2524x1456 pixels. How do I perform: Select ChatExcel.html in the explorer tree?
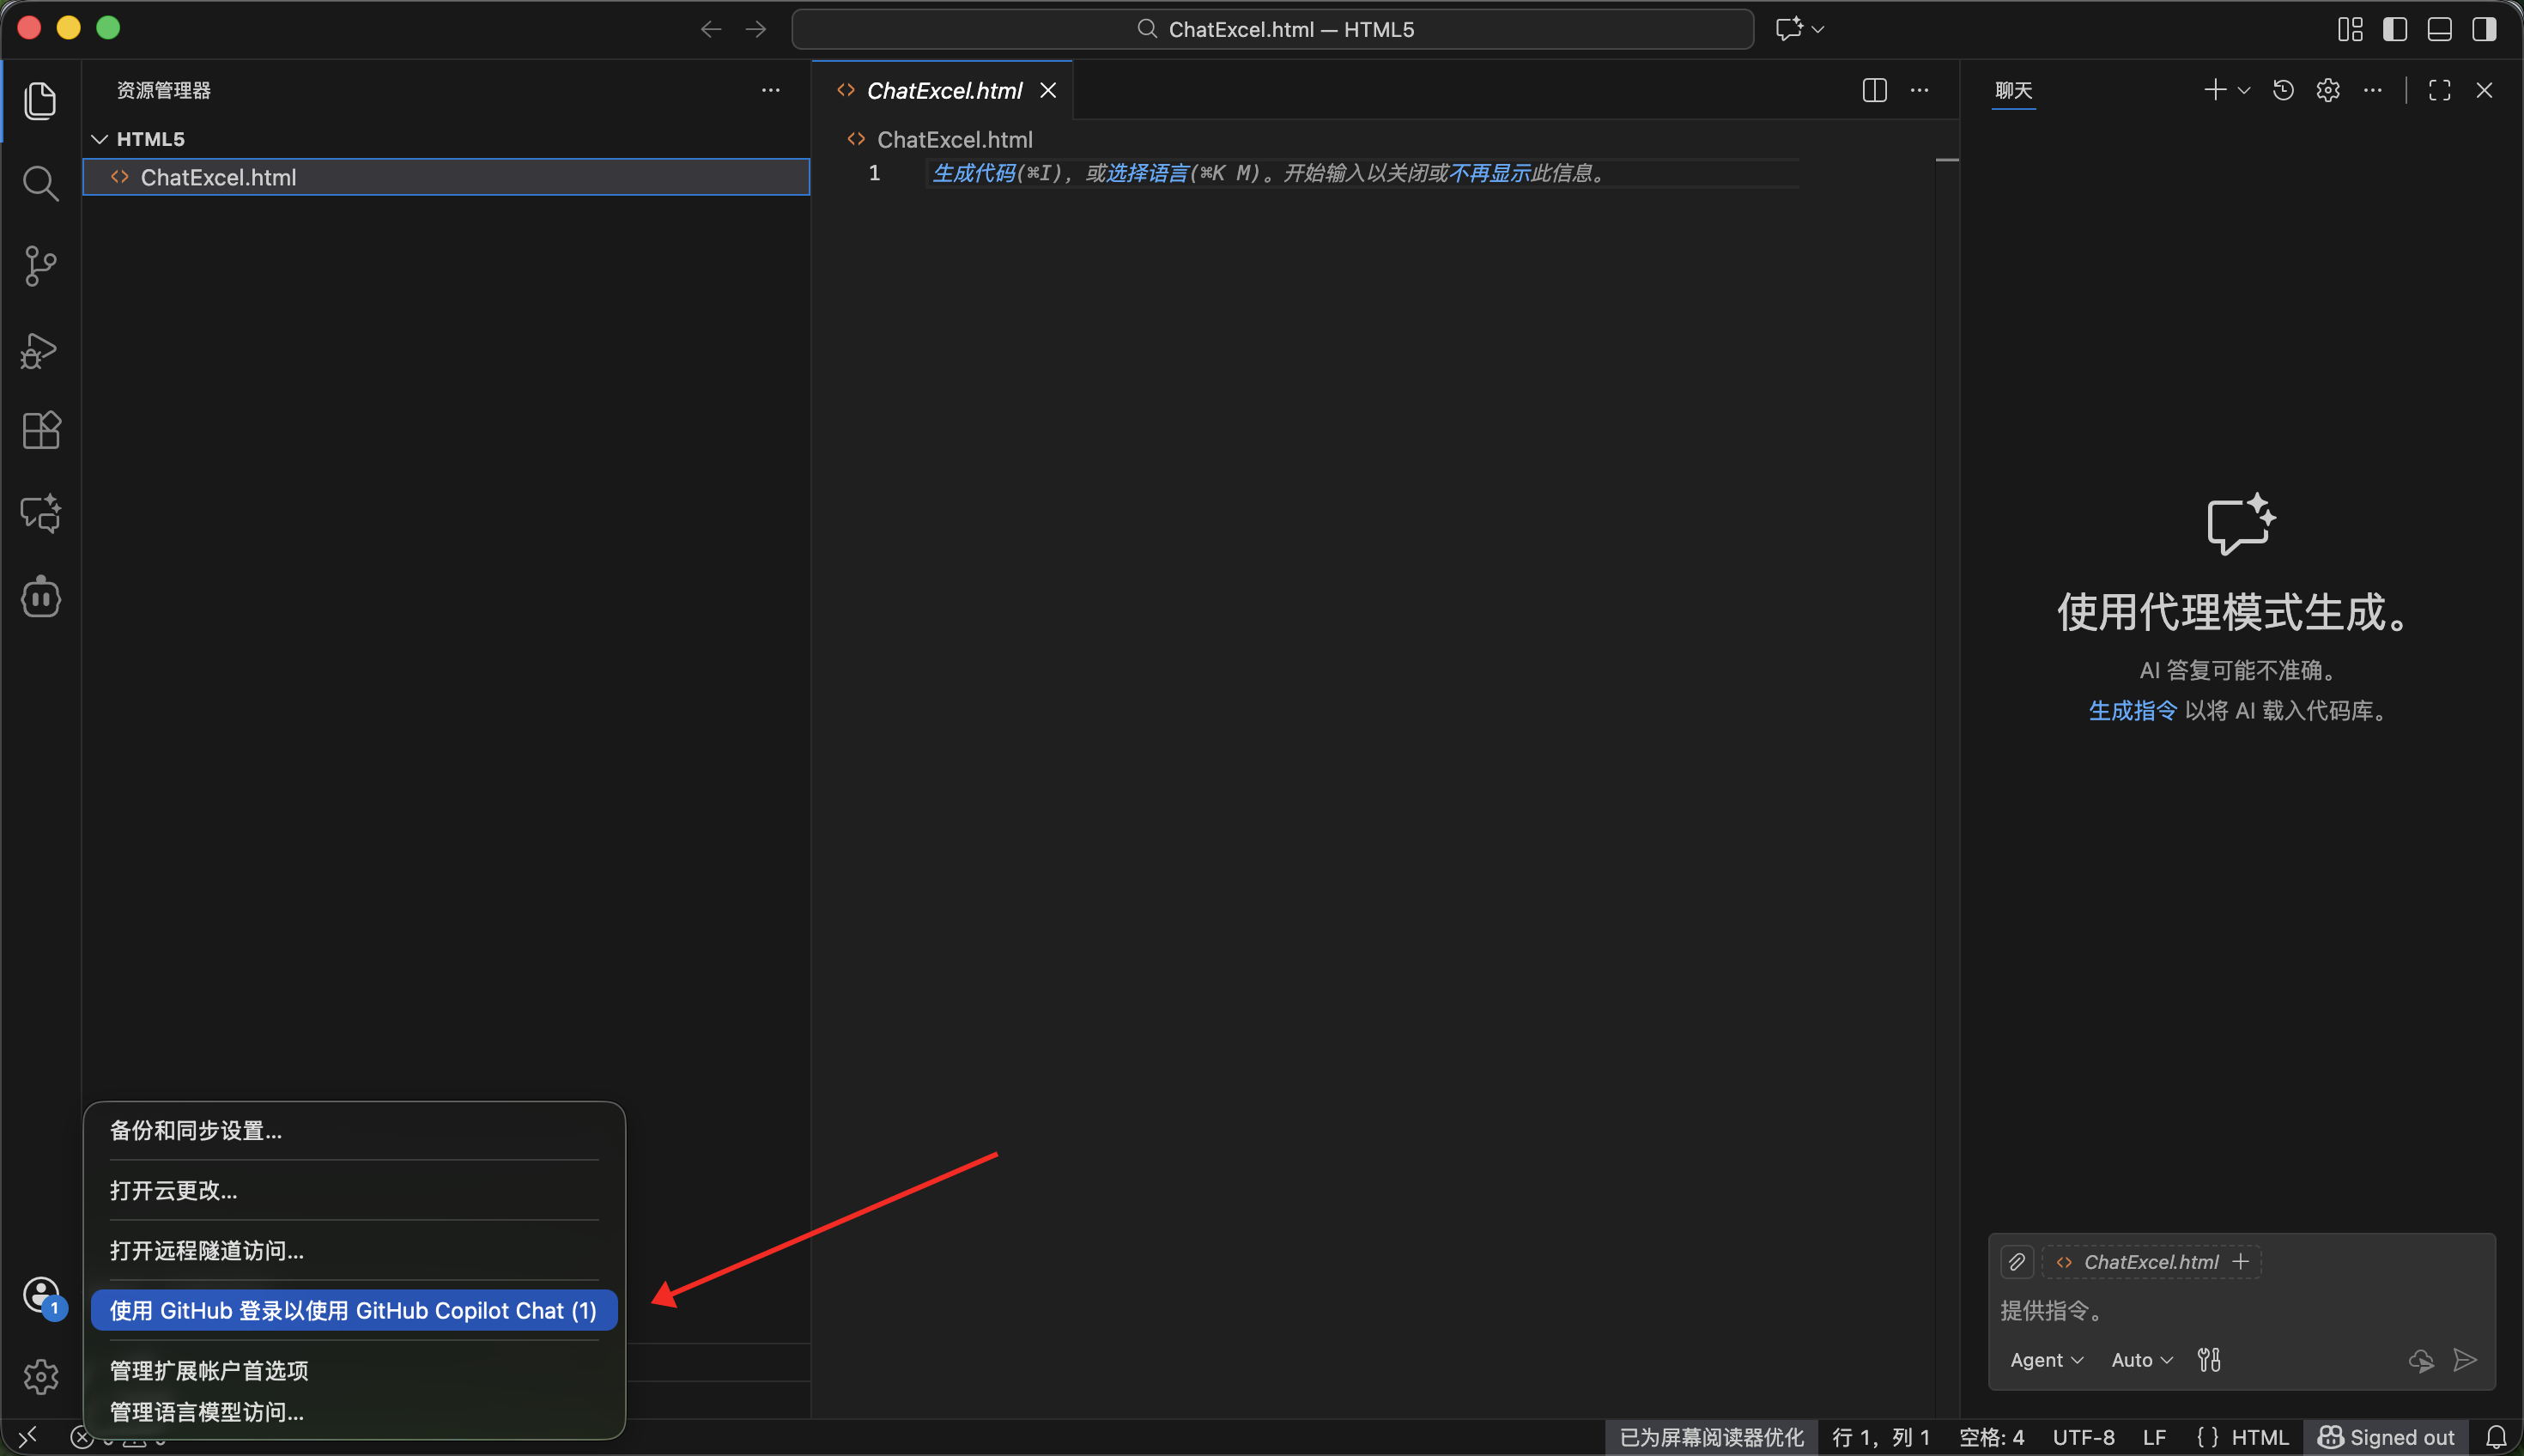218,177
